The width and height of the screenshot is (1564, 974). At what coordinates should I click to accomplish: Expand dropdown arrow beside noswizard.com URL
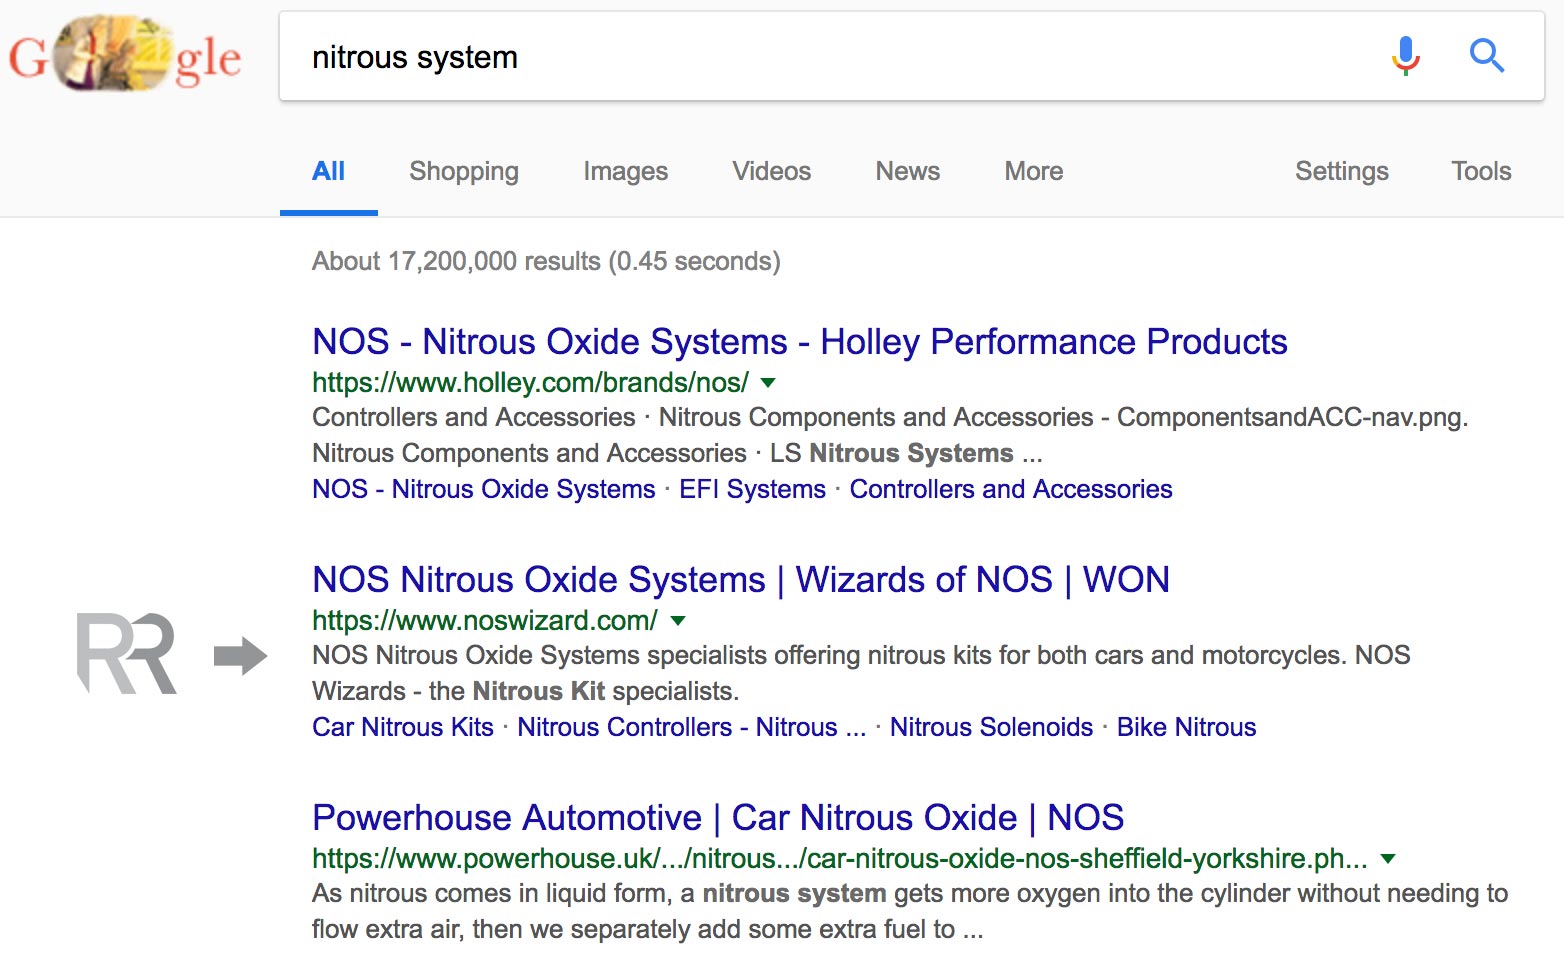point(678,620)
